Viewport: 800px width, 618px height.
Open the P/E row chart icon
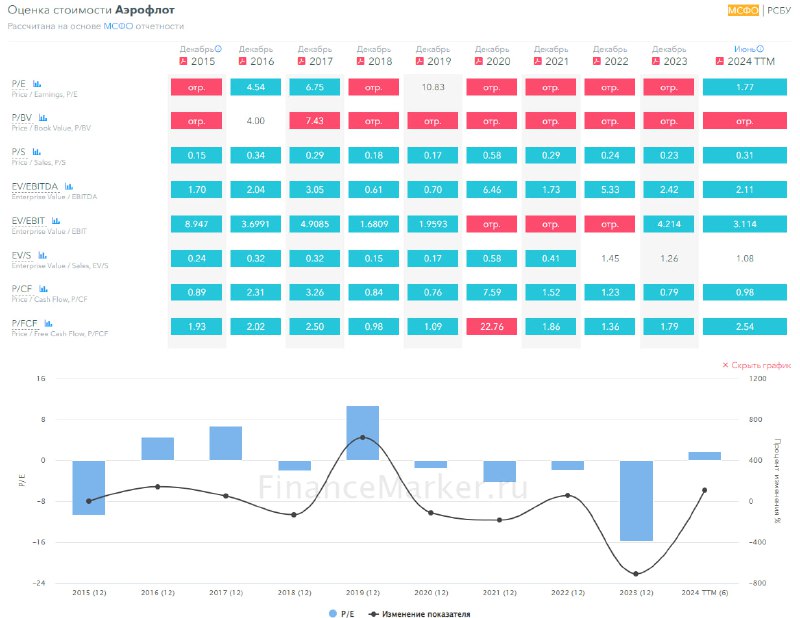[x=37, y=84]
